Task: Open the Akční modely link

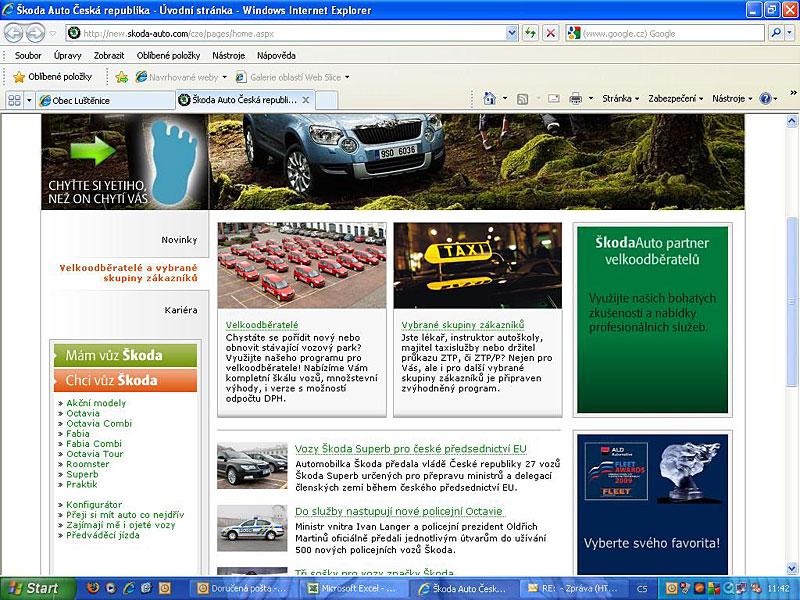Action: click(x=96, y=403)
